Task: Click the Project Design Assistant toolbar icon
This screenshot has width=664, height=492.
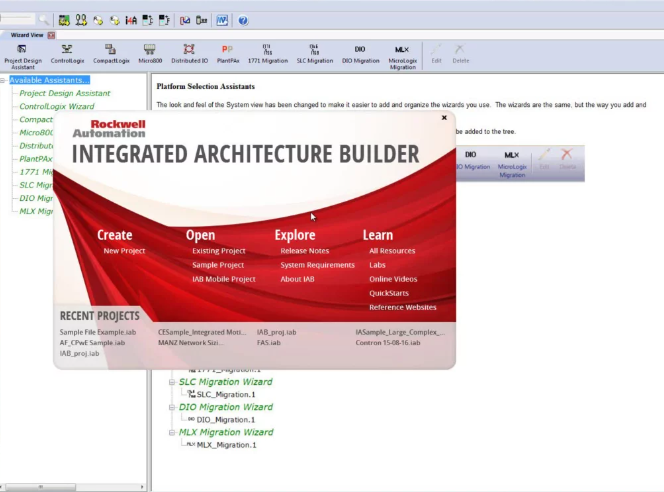Action: (22, 54)
